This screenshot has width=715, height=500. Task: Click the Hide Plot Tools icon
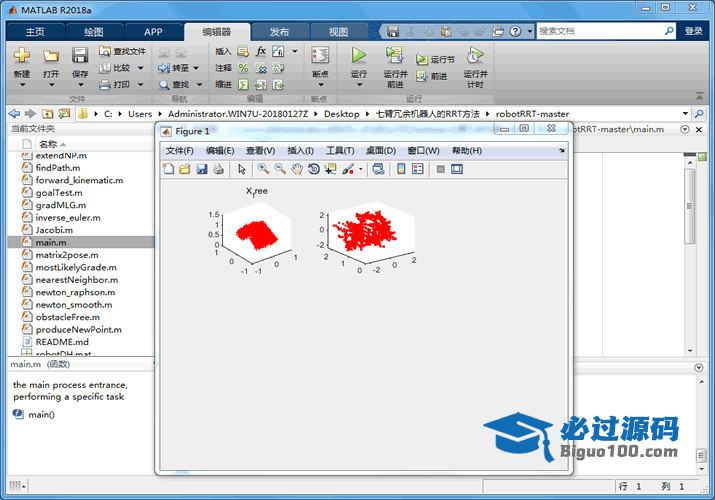pyautogui.click(x=440, y=169)
